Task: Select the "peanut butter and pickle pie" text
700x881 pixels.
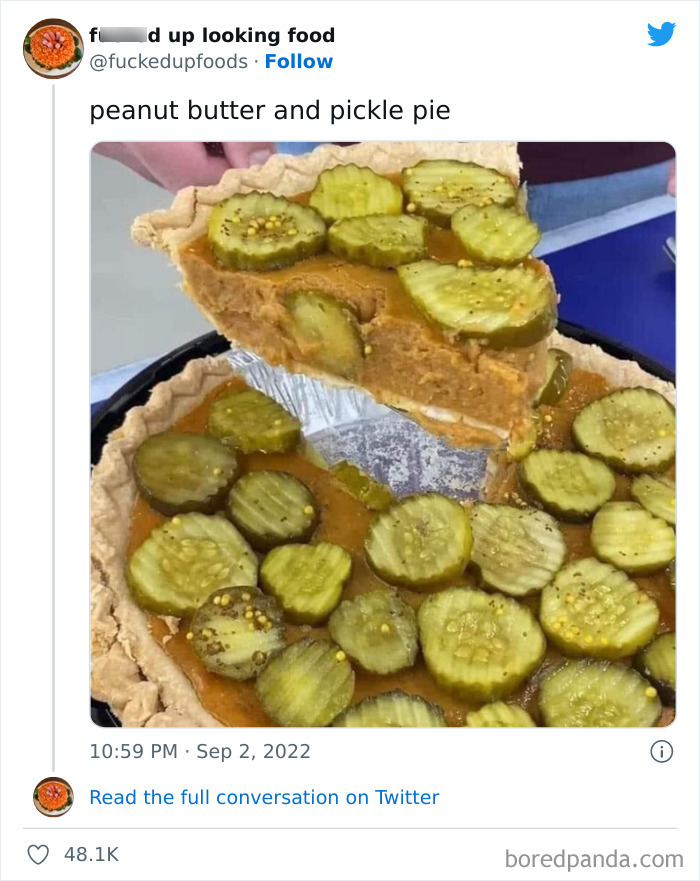Action: pyautogui.click(x=270, y=110)
